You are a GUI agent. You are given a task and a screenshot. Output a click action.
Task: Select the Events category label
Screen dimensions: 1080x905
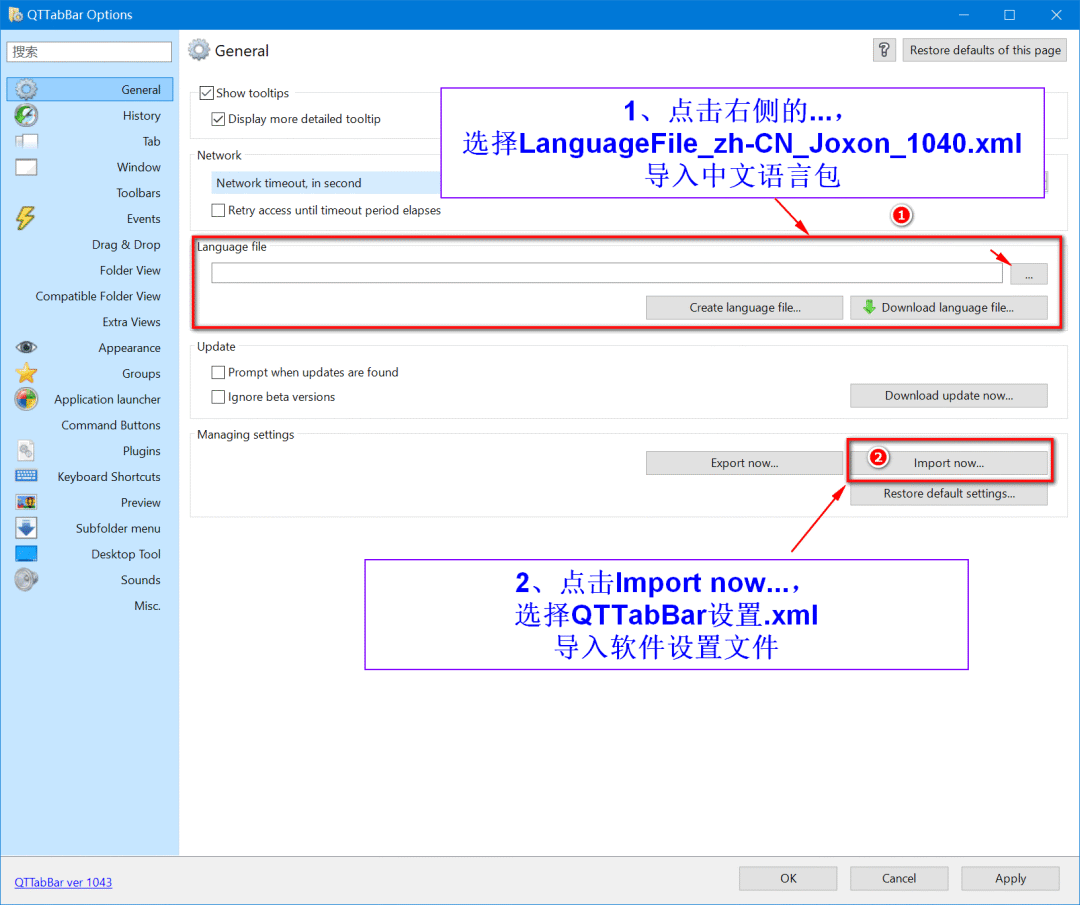pos(143,219)
